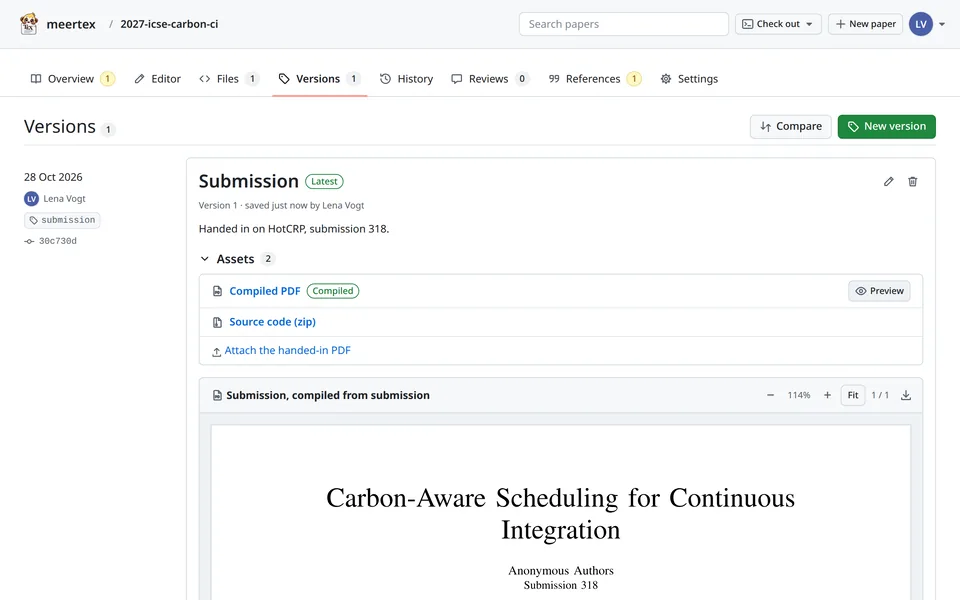Click Handed in on HotCRP description
This screenshot has height=600, width=960.
[294, 228]
